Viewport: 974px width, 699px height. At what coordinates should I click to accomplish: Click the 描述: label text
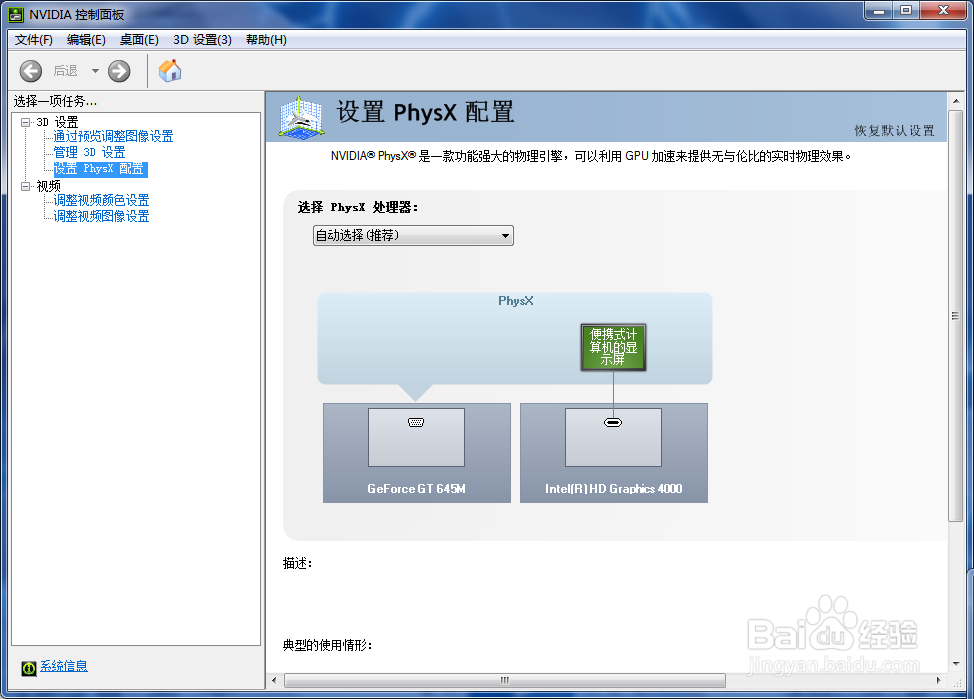pyautogui.click(x=298, y=564)
